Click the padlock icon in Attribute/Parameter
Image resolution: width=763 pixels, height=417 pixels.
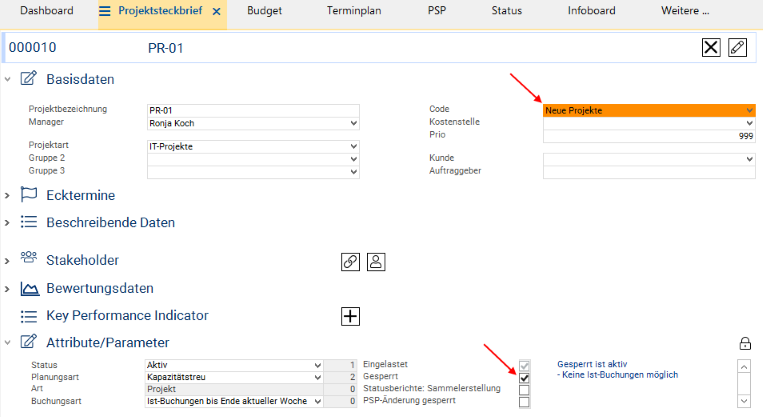744,343
